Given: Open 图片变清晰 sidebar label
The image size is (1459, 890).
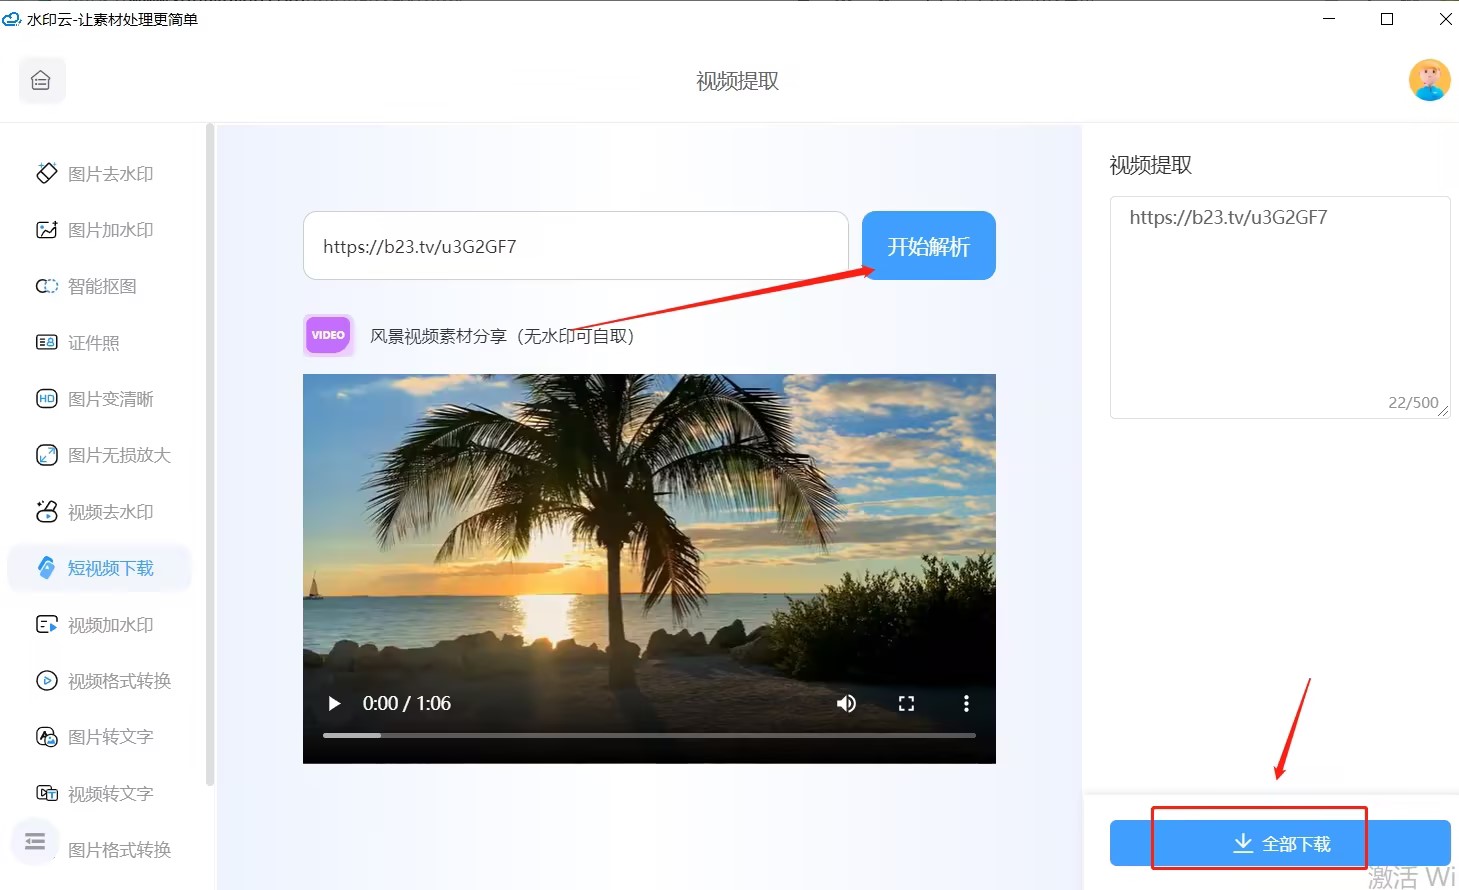Looking at the screenshot, I should coord(111,399).
